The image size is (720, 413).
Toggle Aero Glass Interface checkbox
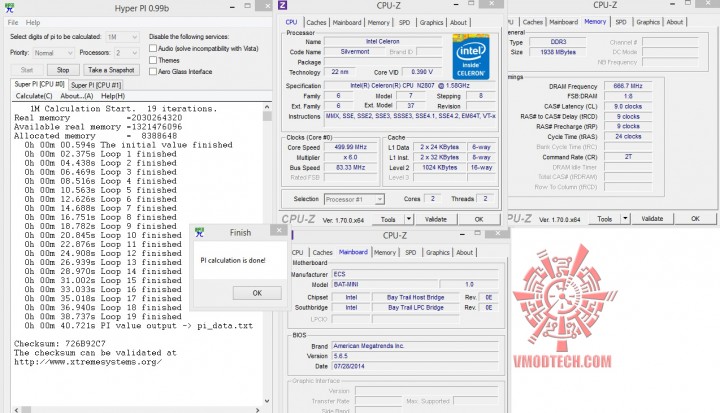[153, 71]
